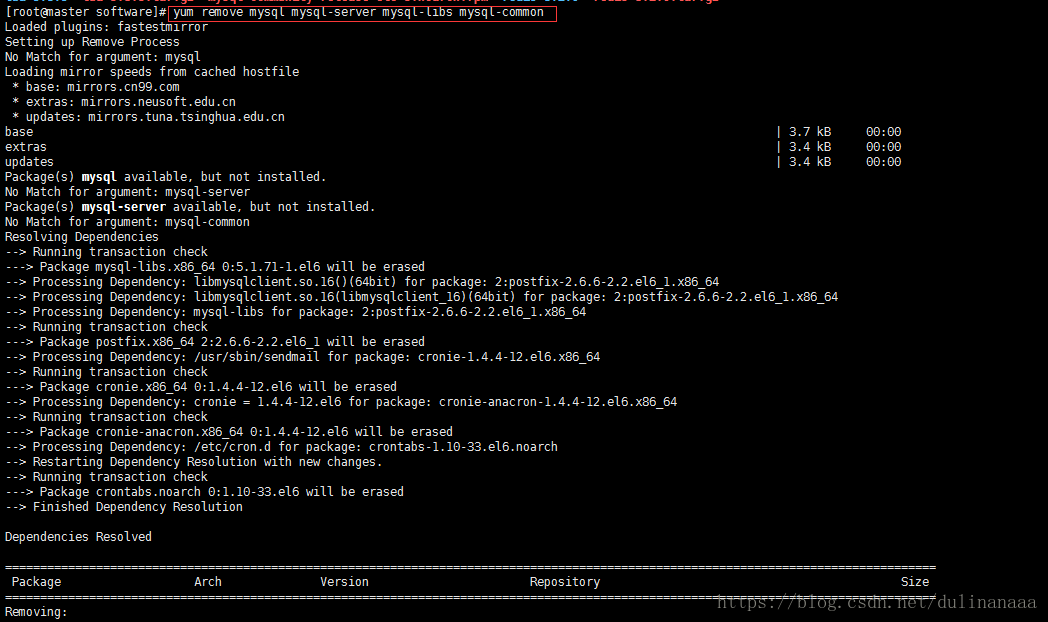Click the 'Version' column header
This screenshot has height=622, width=1048.
click(x=344, y=582)
